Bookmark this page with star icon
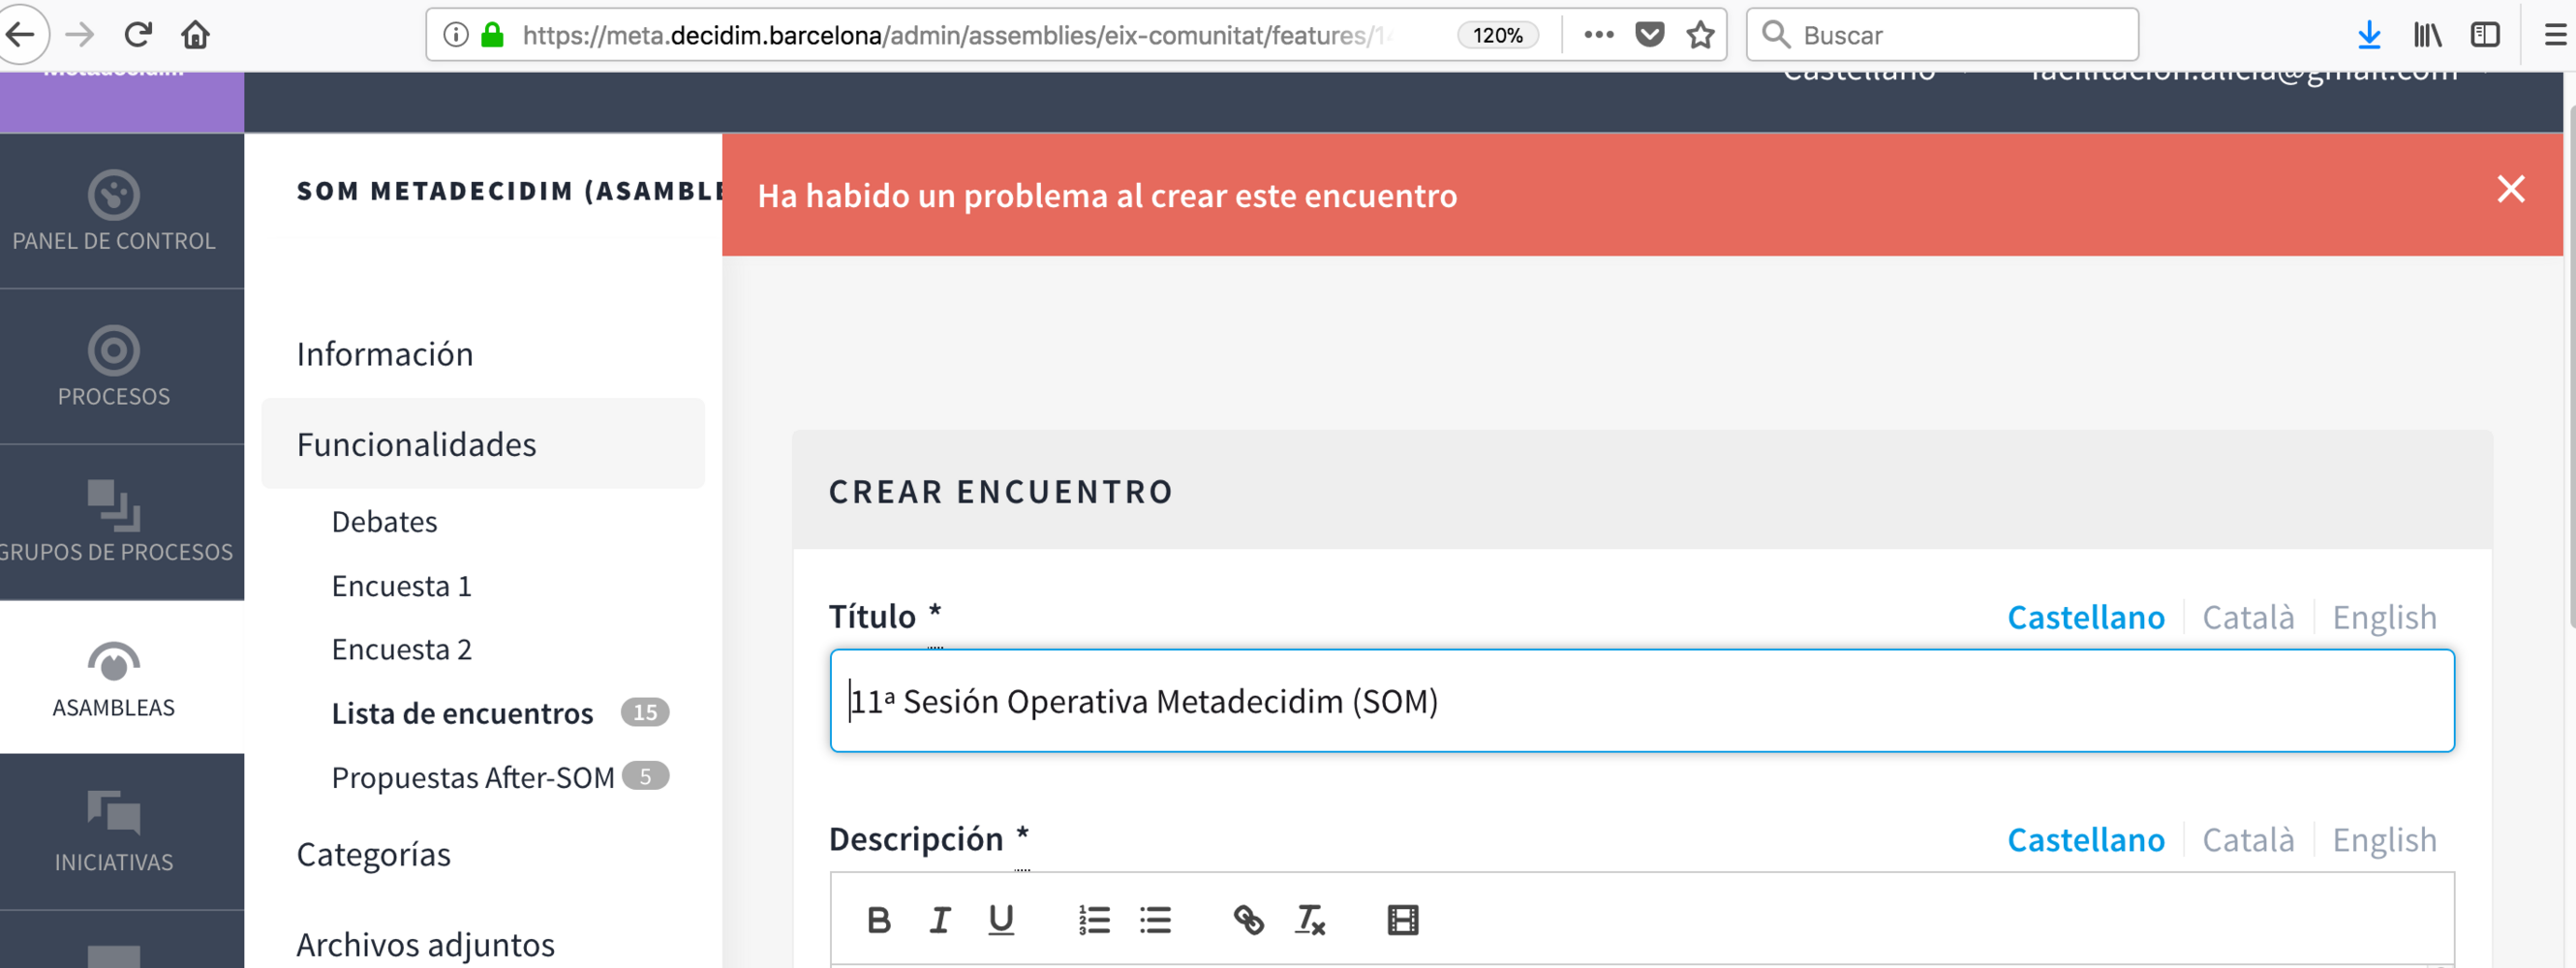The width and height of the screenshot is (2576, 968). click(x=1699, y=35)
